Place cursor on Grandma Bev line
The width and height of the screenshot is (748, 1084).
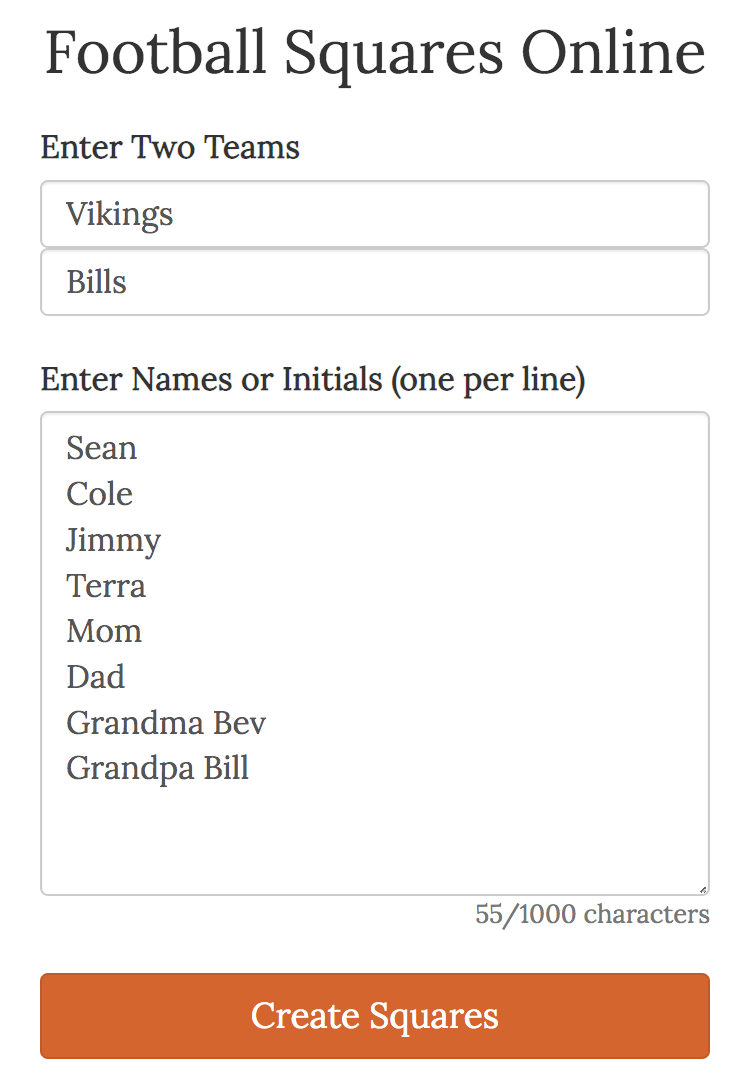[x=166, y=723]
